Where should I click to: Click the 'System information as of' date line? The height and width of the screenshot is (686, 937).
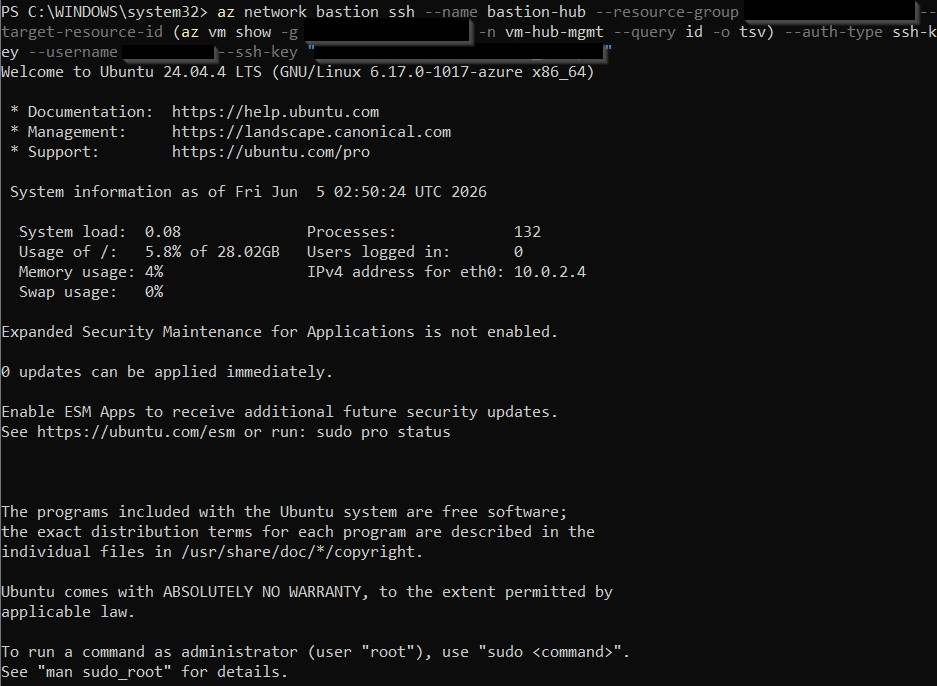pos(248,192)
